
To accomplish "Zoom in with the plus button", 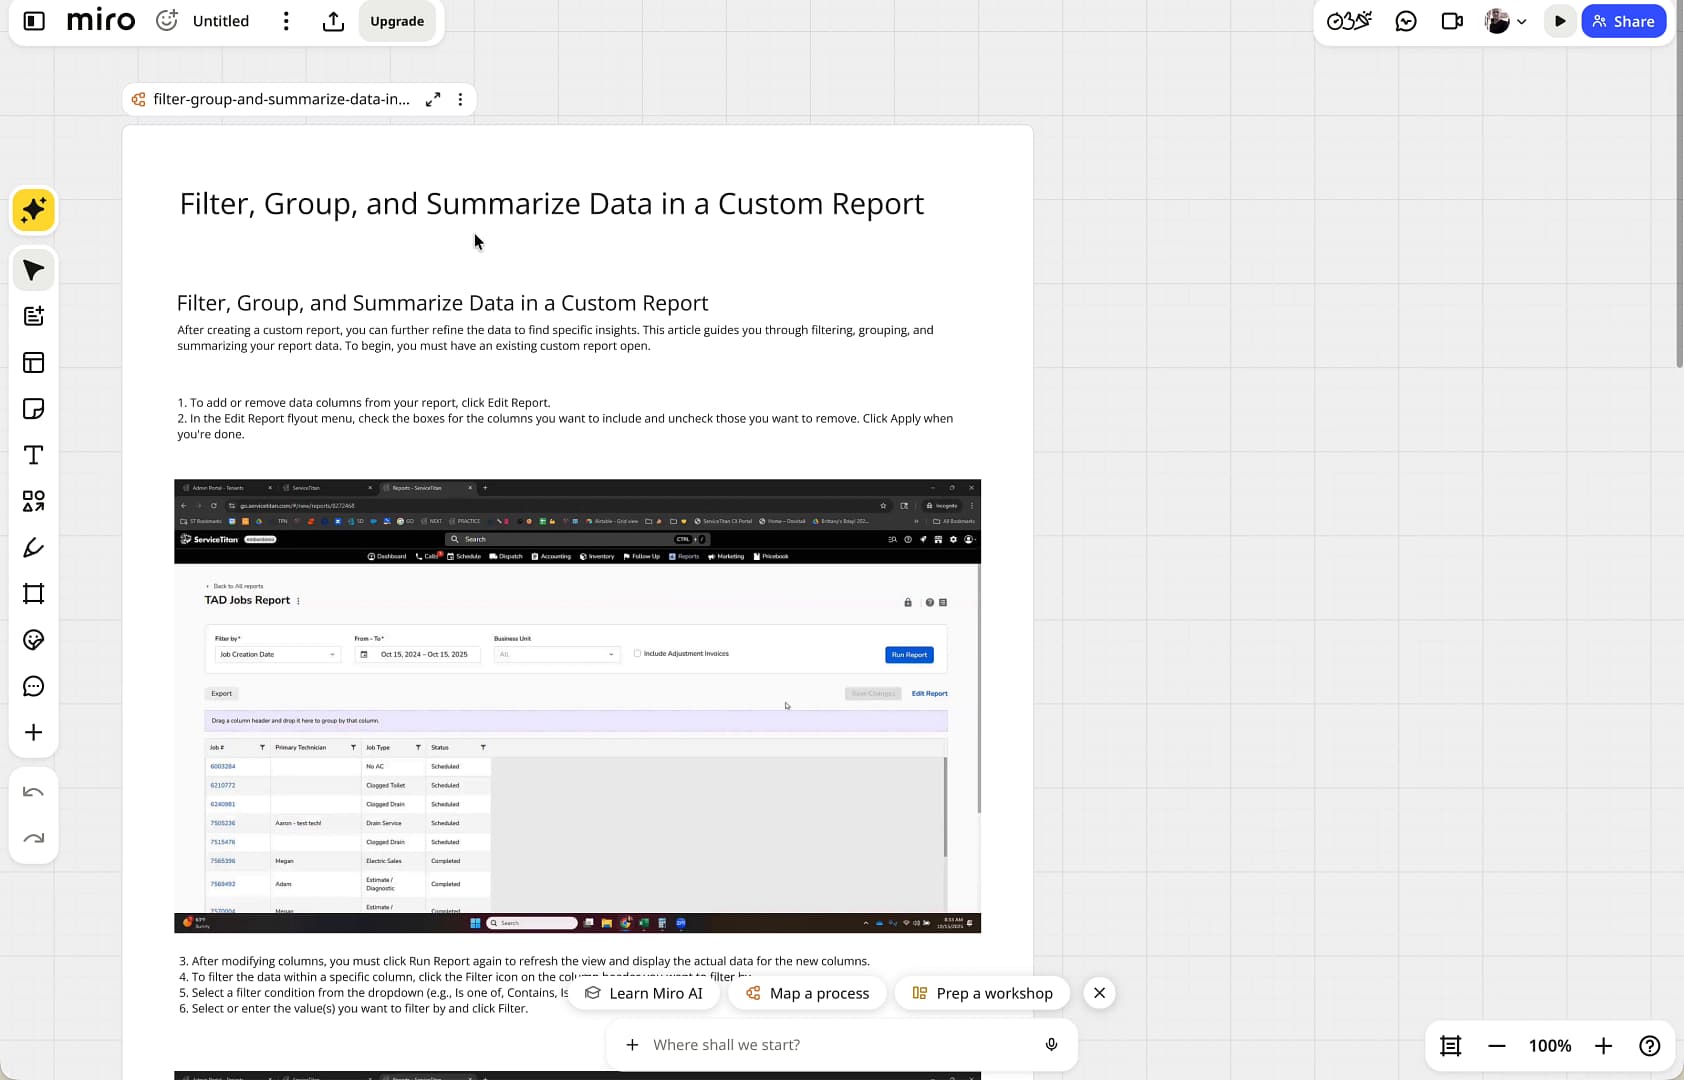I will (1603, 1046).
